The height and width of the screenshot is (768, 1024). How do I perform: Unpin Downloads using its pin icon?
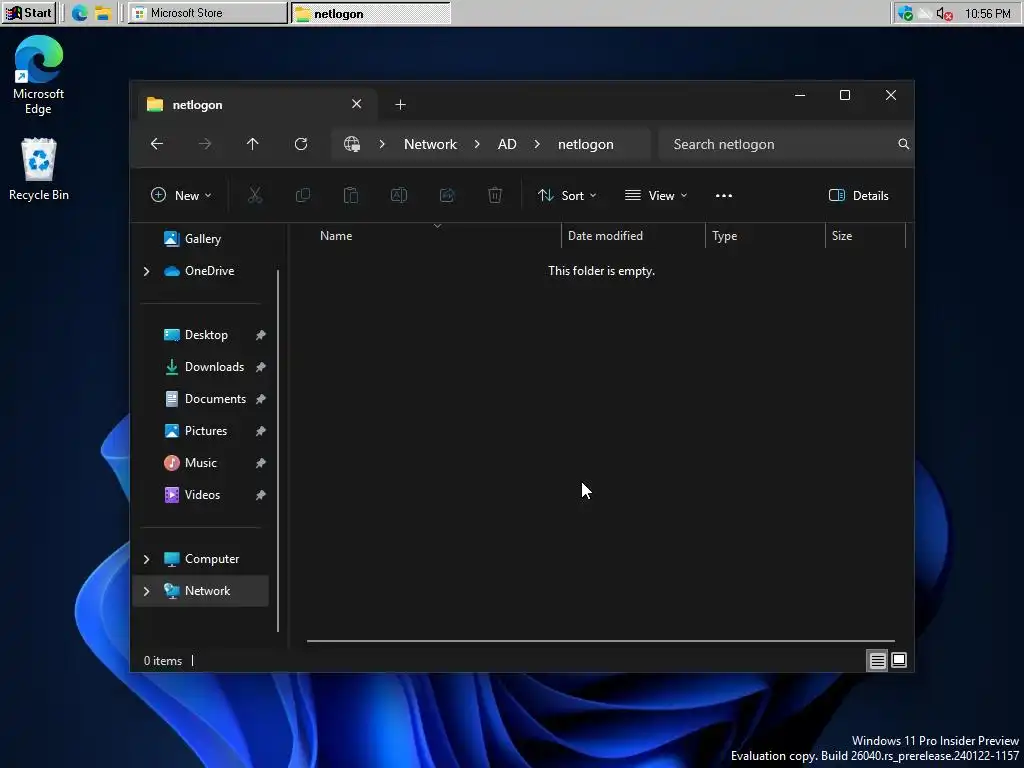tap(261, 367)
